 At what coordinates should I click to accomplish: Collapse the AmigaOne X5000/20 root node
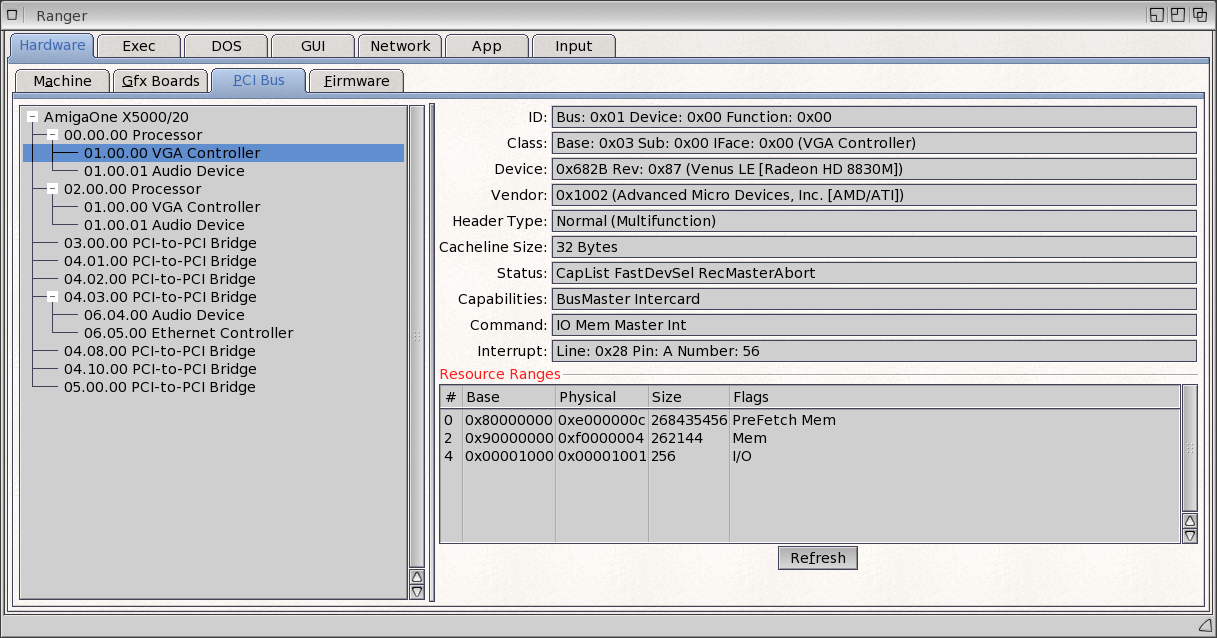[x=32, y=117]
